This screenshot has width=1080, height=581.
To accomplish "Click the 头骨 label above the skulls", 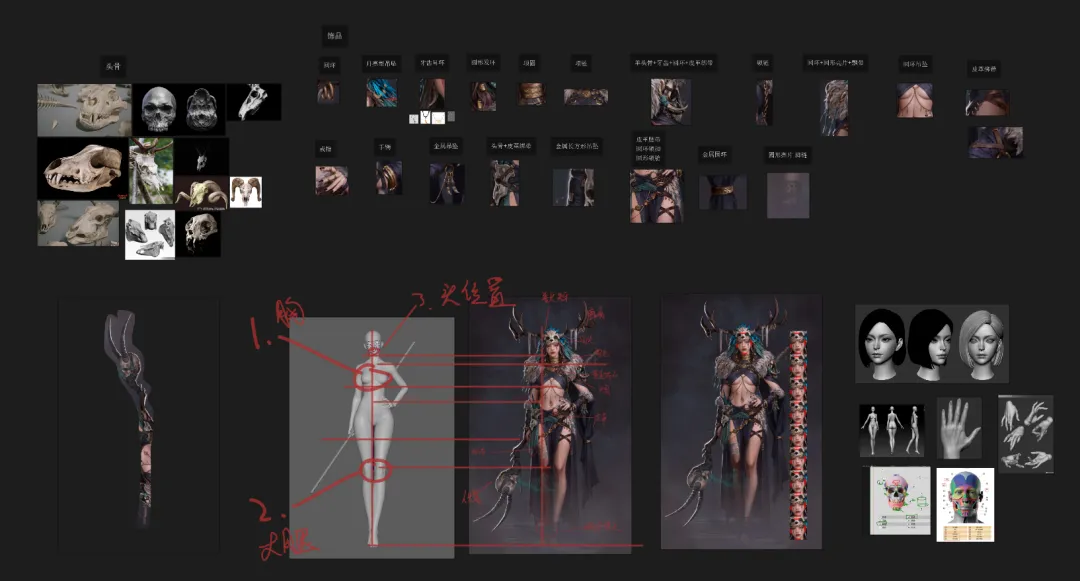I will tap(112, 67).
